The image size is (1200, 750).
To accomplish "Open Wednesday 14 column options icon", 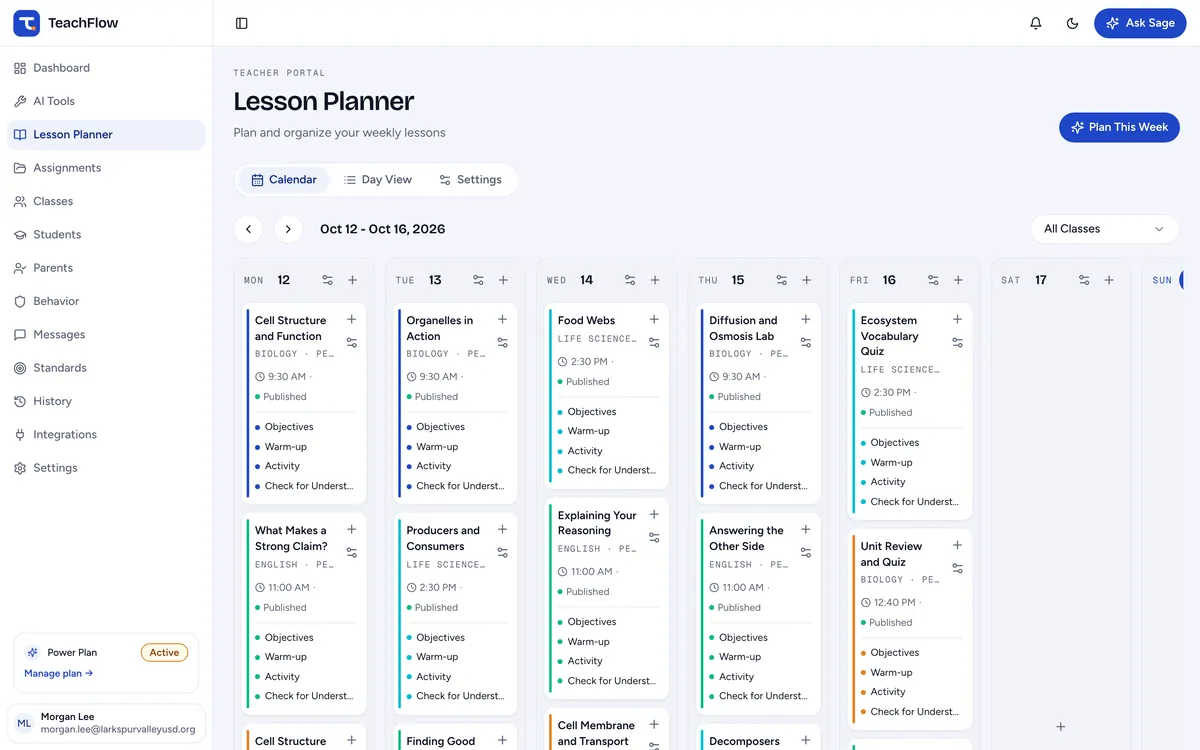I will [630, 280].
